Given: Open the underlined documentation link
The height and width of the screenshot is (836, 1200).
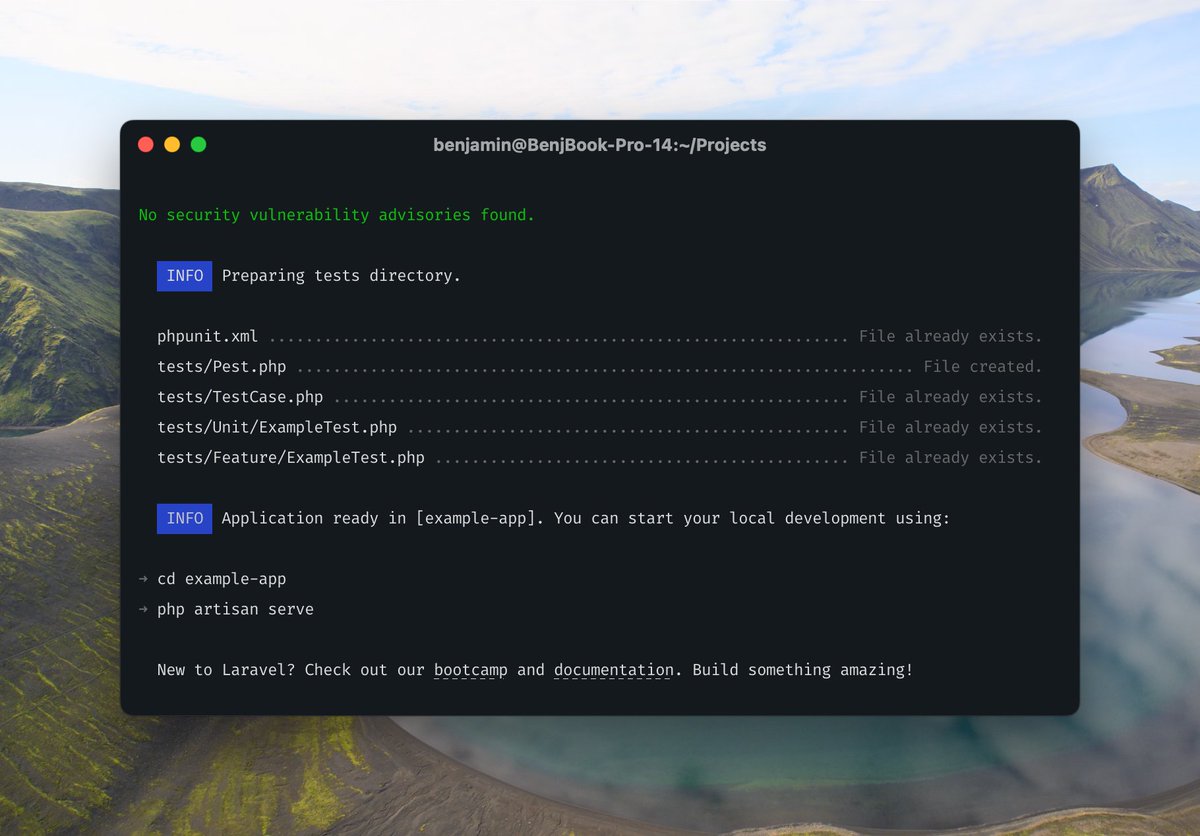Looking at the screenshot, I should tap(614, 670).
